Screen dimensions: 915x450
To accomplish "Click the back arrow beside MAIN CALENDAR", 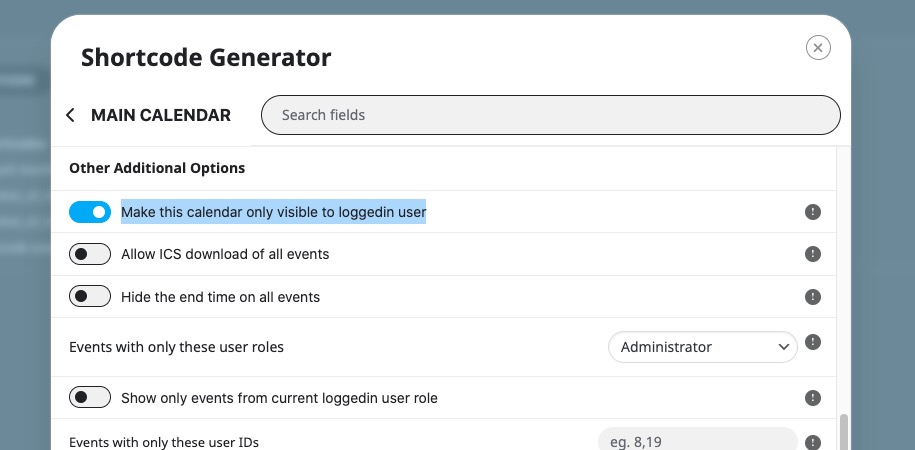I will pos(70,115).
